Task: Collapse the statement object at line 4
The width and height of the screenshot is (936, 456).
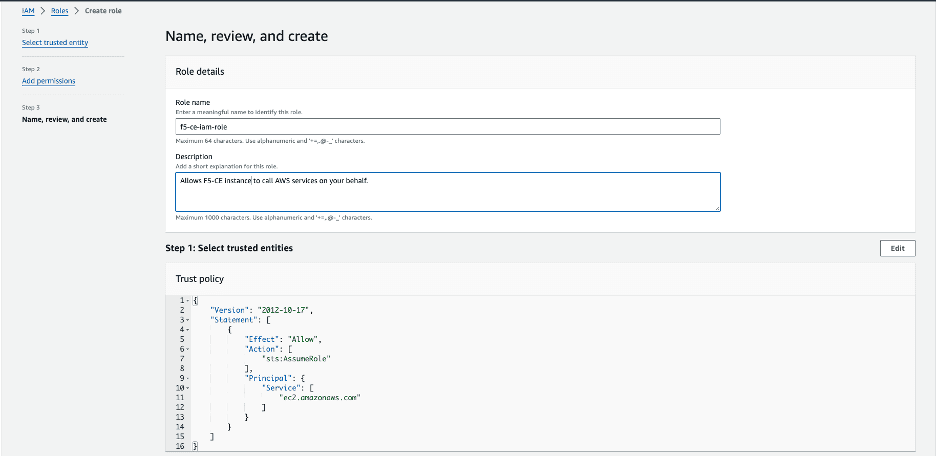Action: tap(187, 329)
